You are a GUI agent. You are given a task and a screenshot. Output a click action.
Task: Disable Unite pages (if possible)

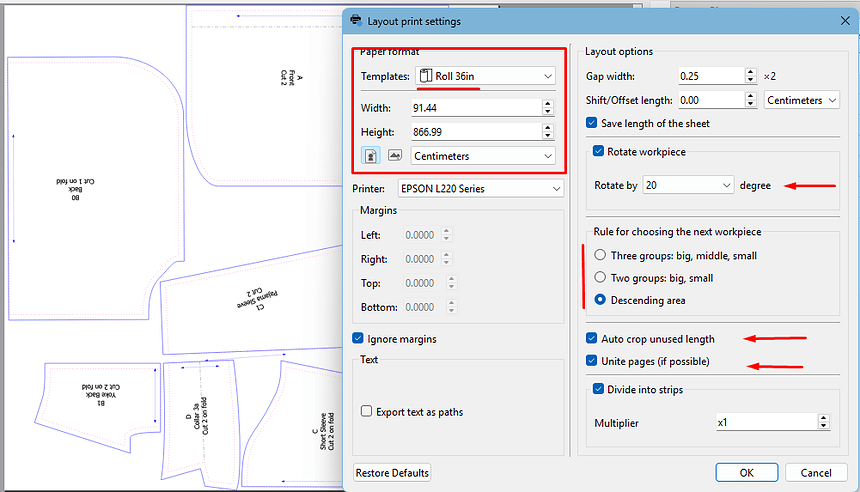[x=592, y=361]
